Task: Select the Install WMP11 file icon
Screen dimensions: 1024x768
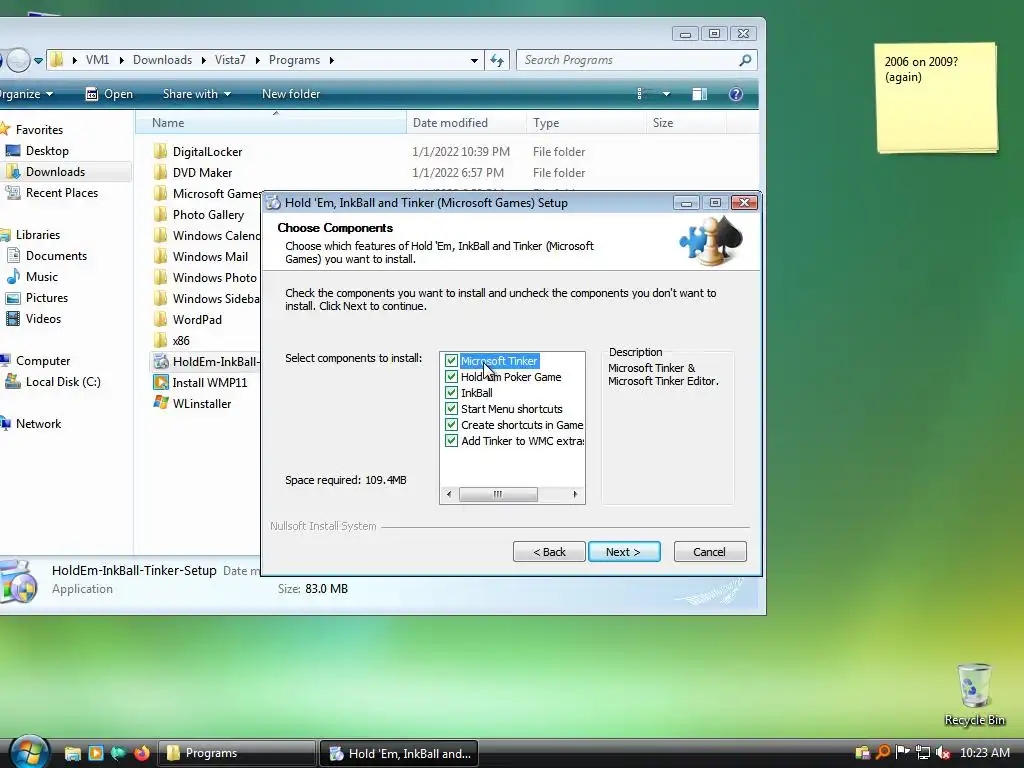Action: [161, 382]
